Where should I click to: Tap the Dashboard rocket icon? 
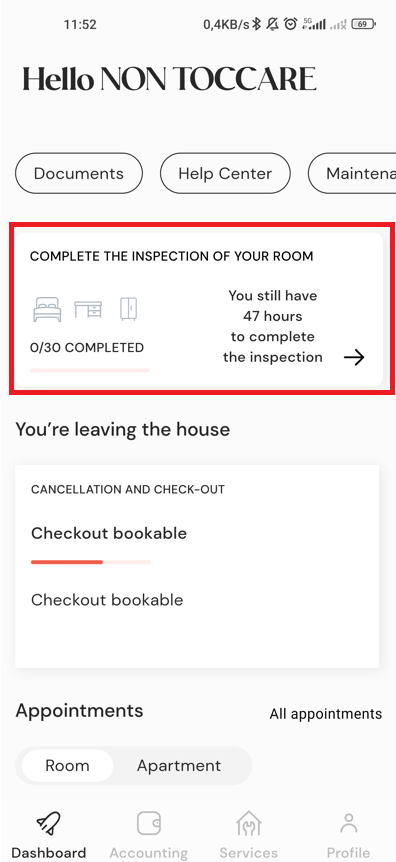point(48,824)
